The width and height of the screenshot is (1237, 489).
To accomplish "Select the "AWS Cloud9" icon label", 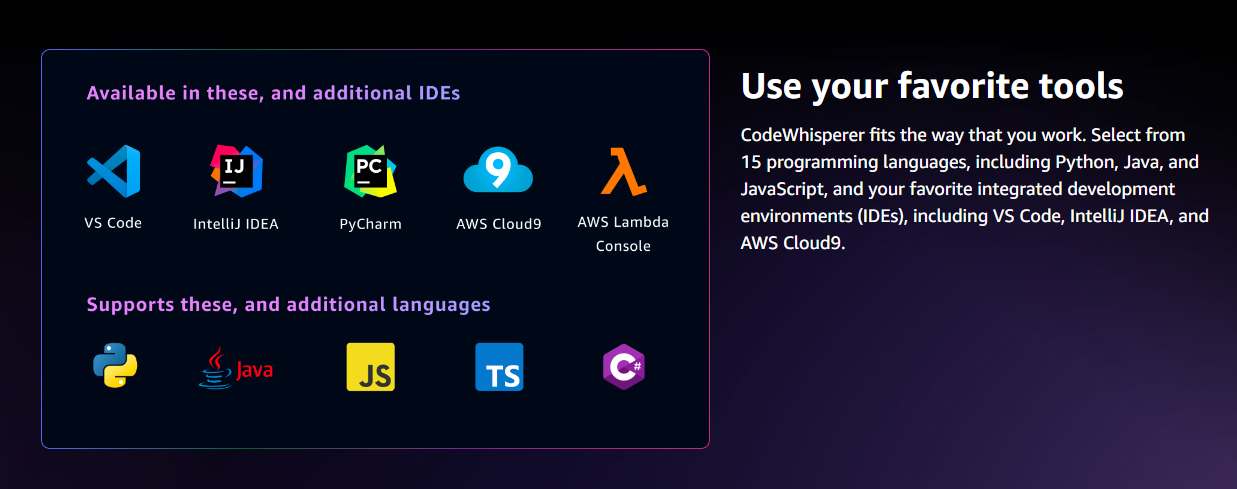I will pos(498,224).
